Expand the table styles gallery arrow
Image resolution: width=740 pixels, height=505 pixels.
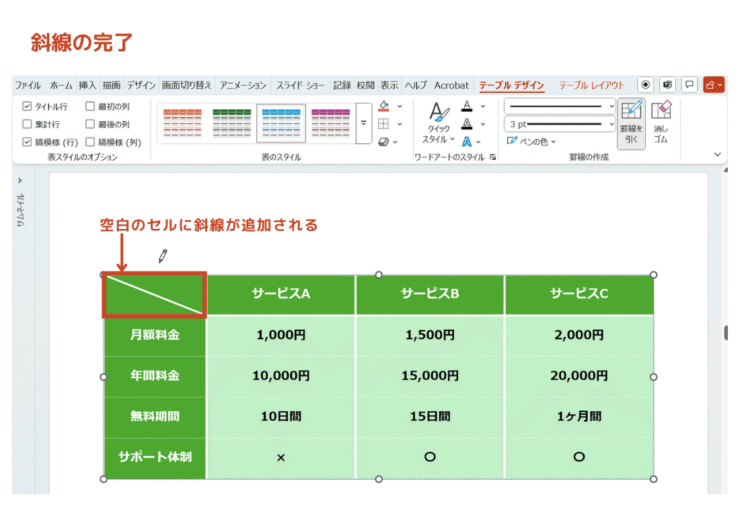[363, 123]
